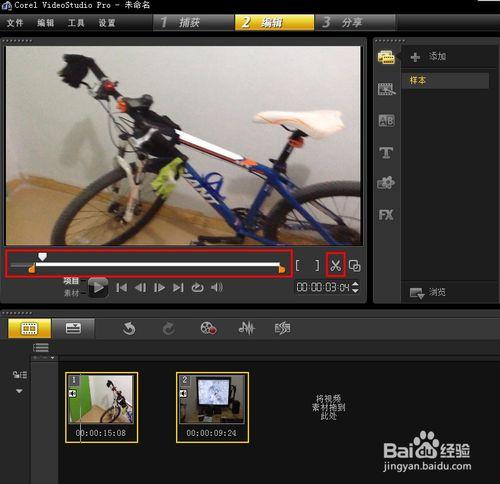This screenshot has width=500, height=484.
Task: Click the white scrubber handle on trim bar
Action: pos(42,256)
